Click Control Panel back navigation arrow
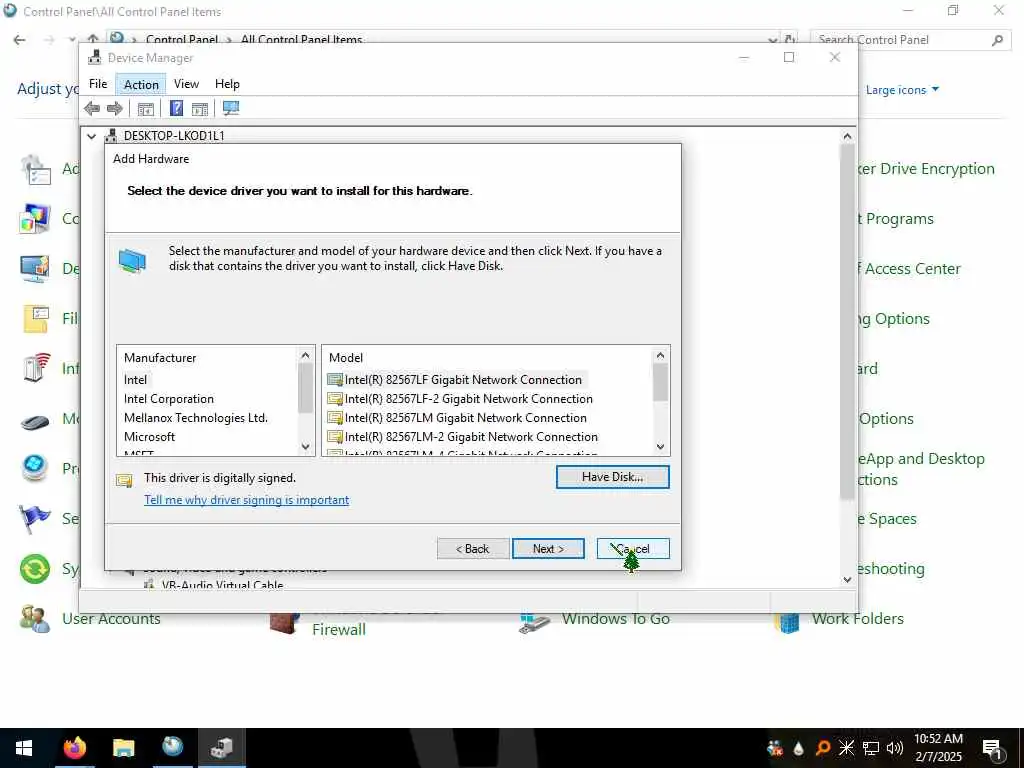This screenshot has height=768, width=1024. [20, 40]
